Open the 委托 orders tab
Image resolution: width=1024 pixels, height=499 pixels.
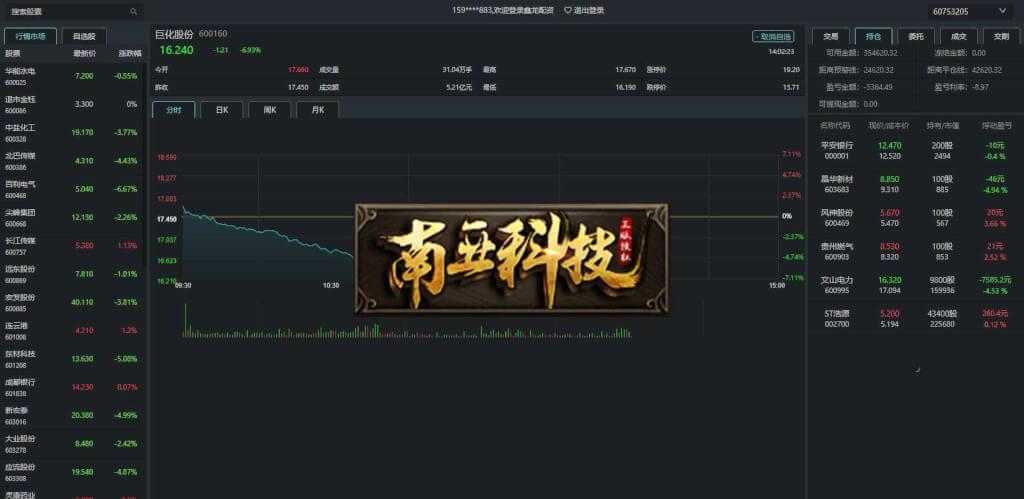tap(916, 37)
